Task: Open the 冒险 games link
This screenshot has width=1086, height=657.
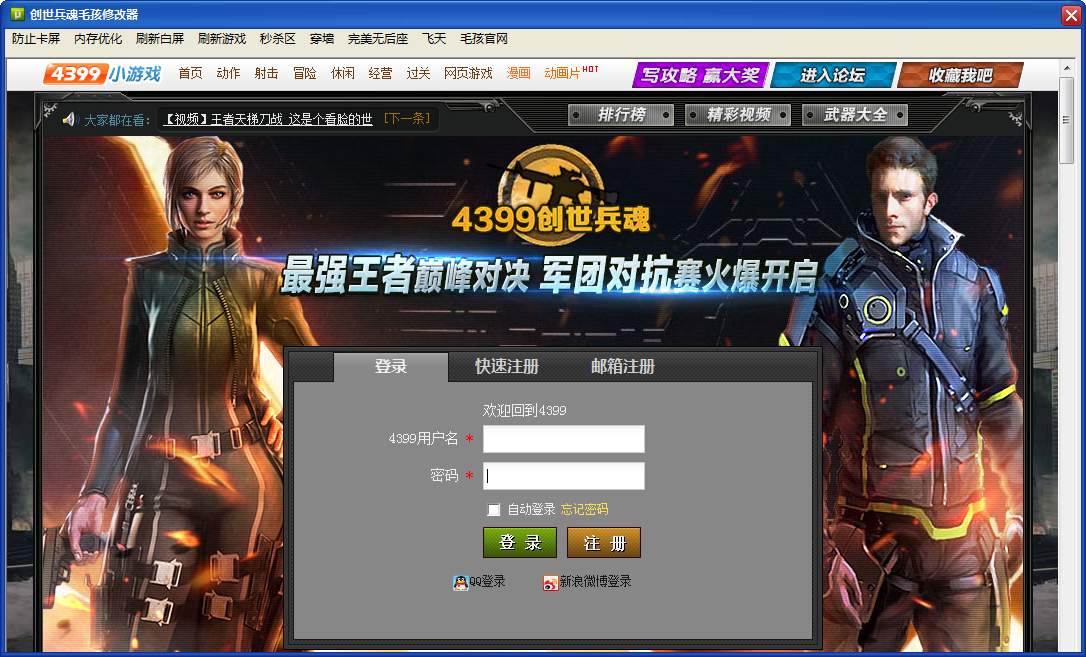Action: 304,73
